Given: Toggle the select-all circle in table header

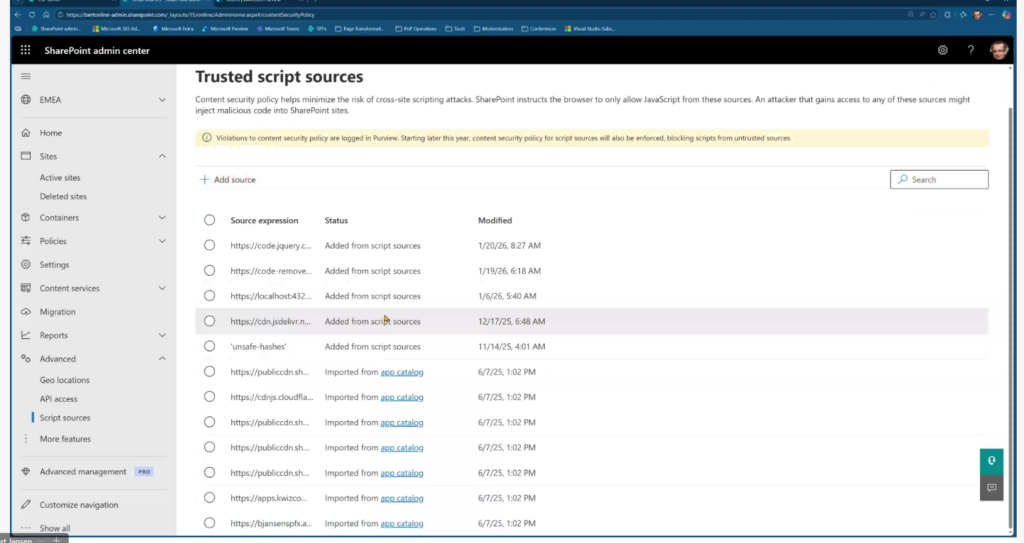Looking at the screenshot, I should 209,220.
